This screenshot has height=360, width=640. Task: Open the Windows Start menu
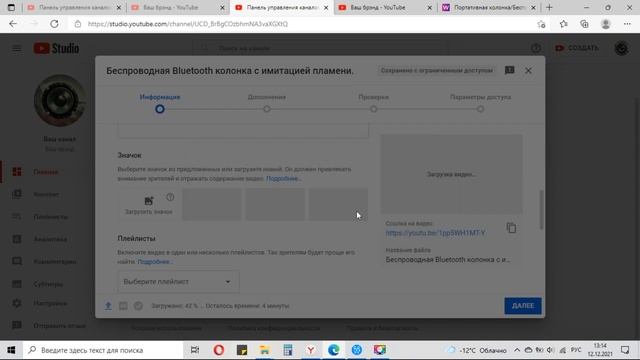(11, 350)
